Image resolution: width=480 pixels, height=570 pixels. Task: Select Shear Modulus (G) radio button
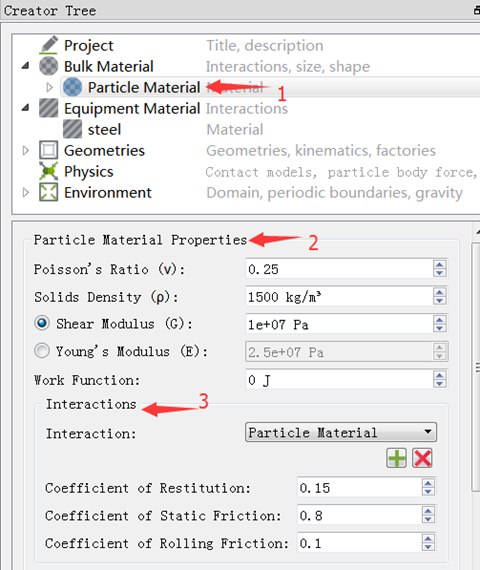click(x=42, y=323)
